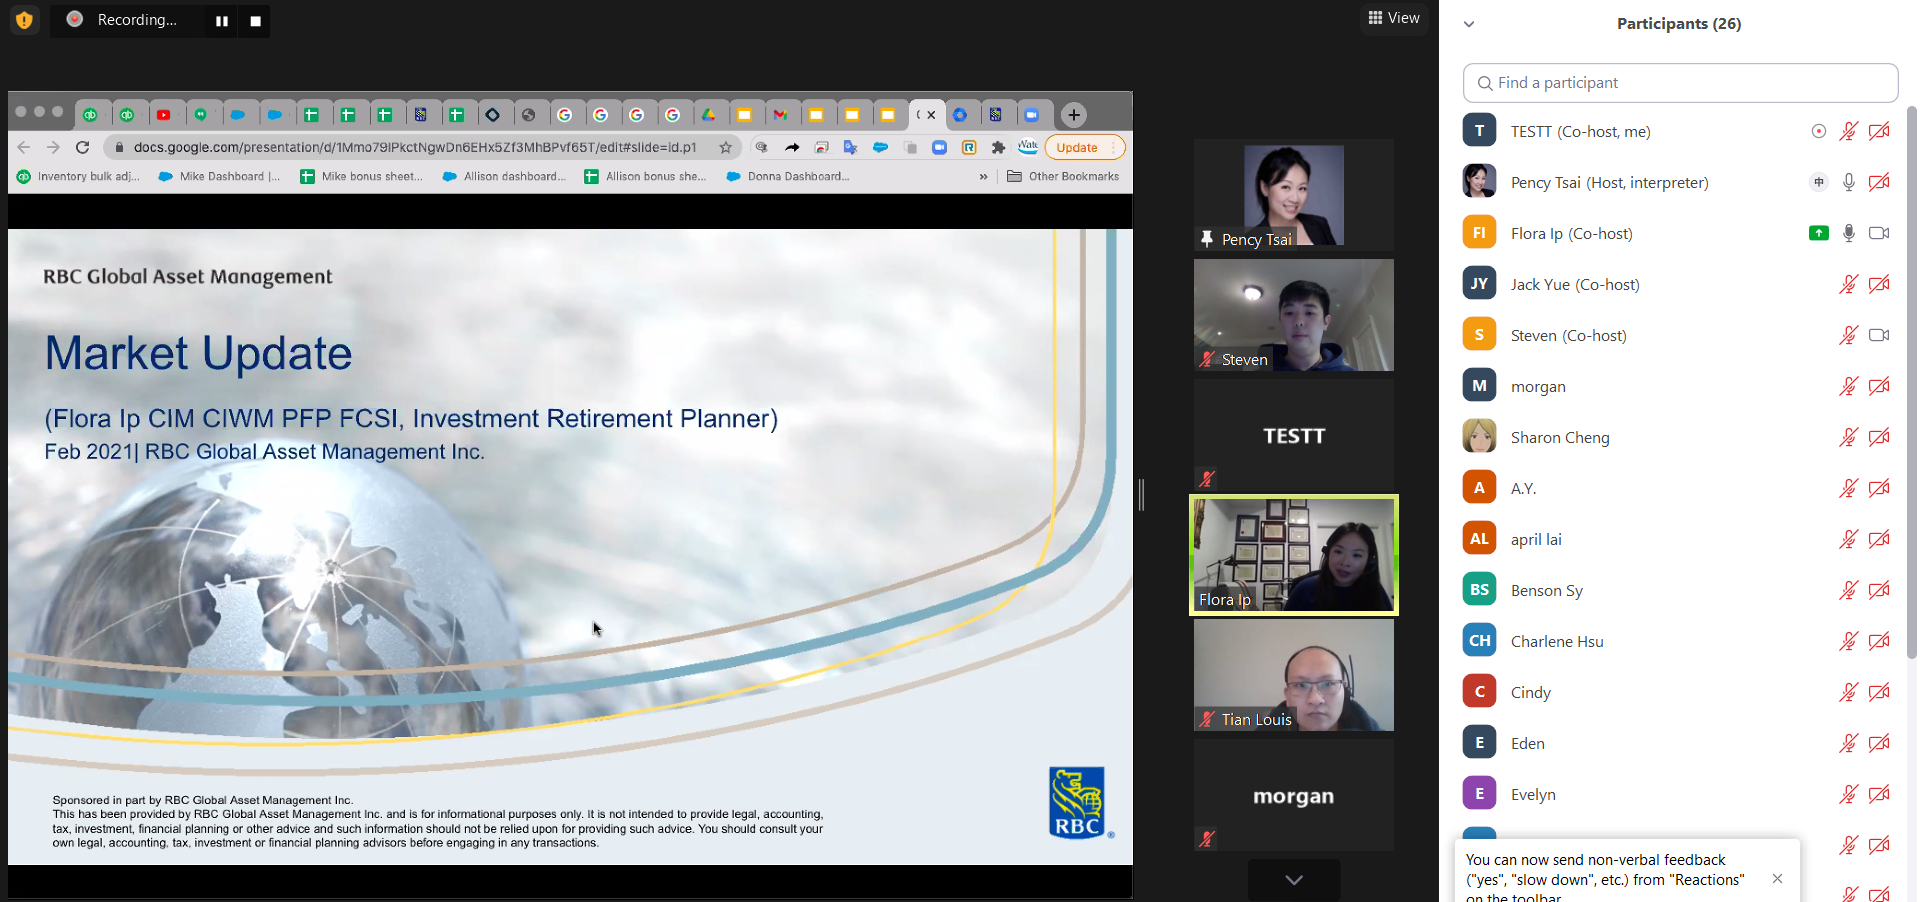Go back in the browser
Viewport: 1920px width, 902px height.
point(24,147)
